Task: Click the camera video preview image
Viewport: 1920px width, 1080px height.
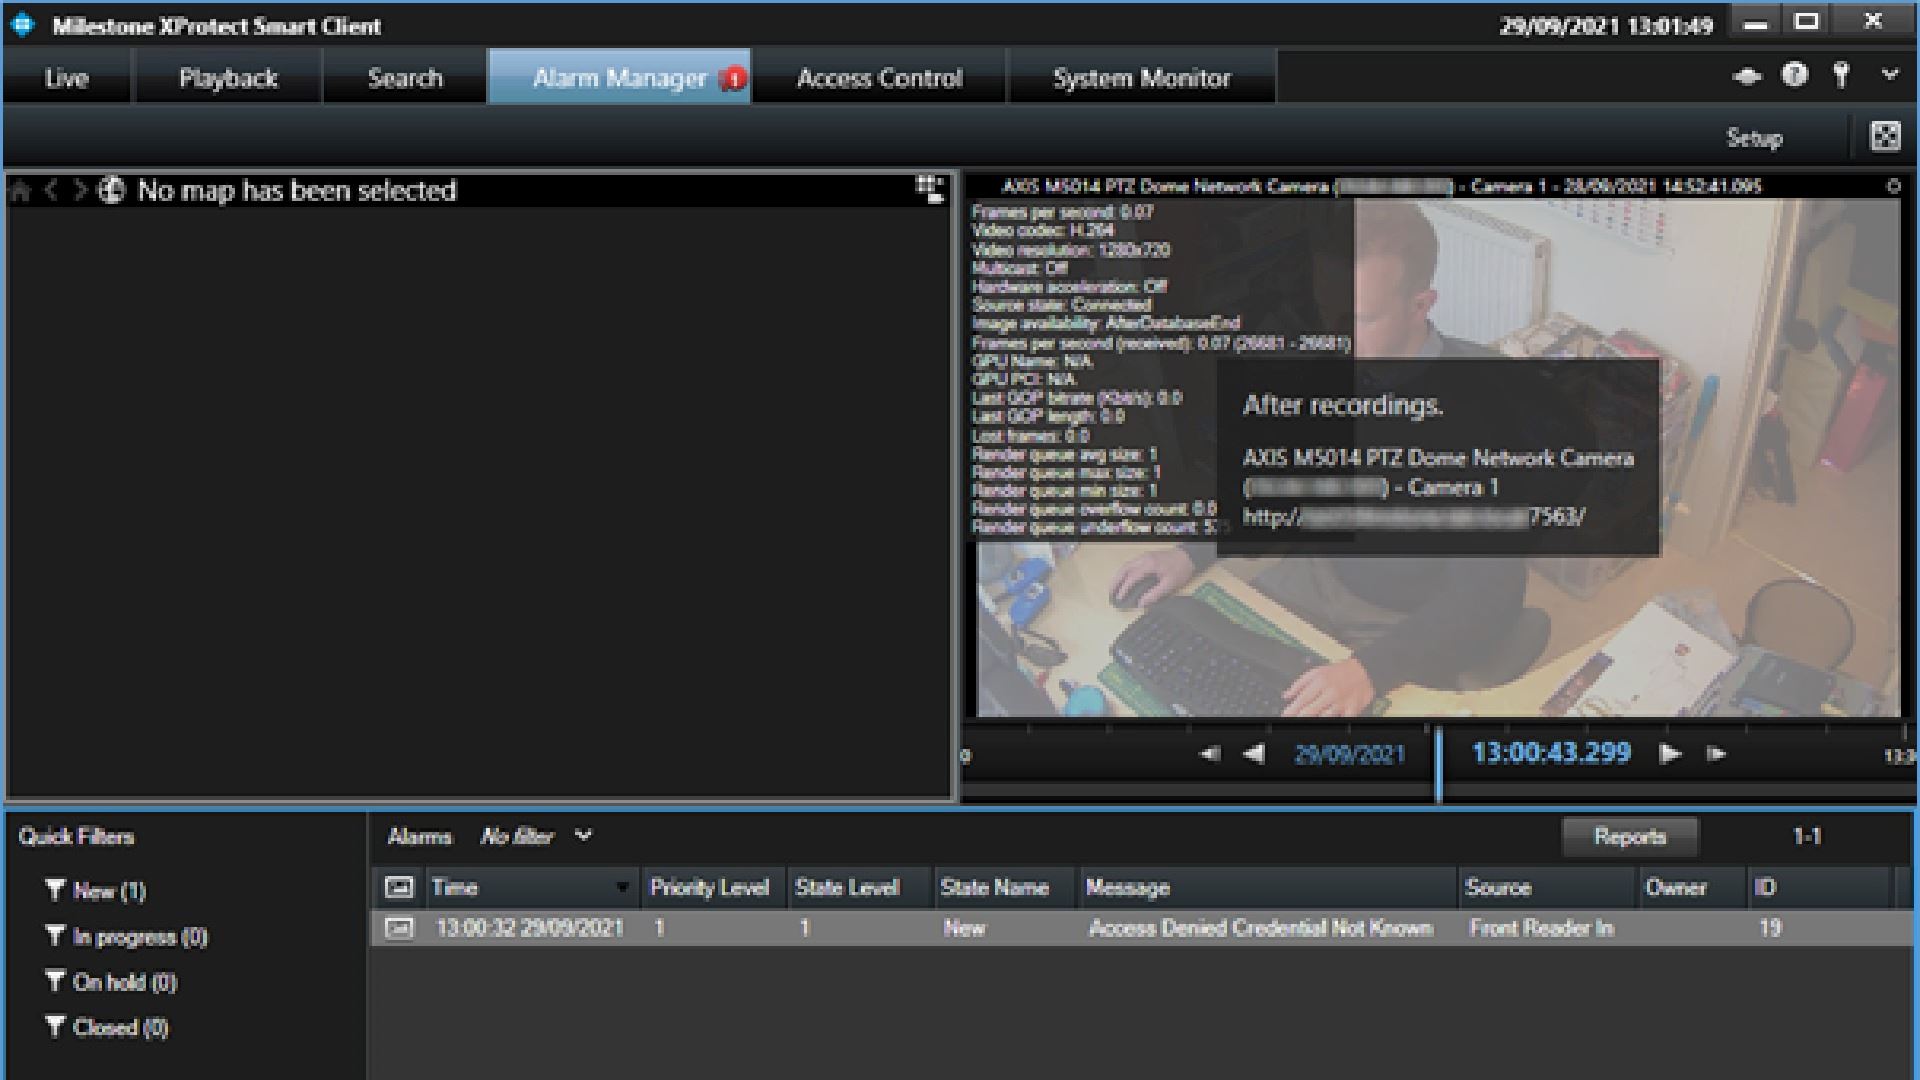Action: click(x=1438, y=457)
